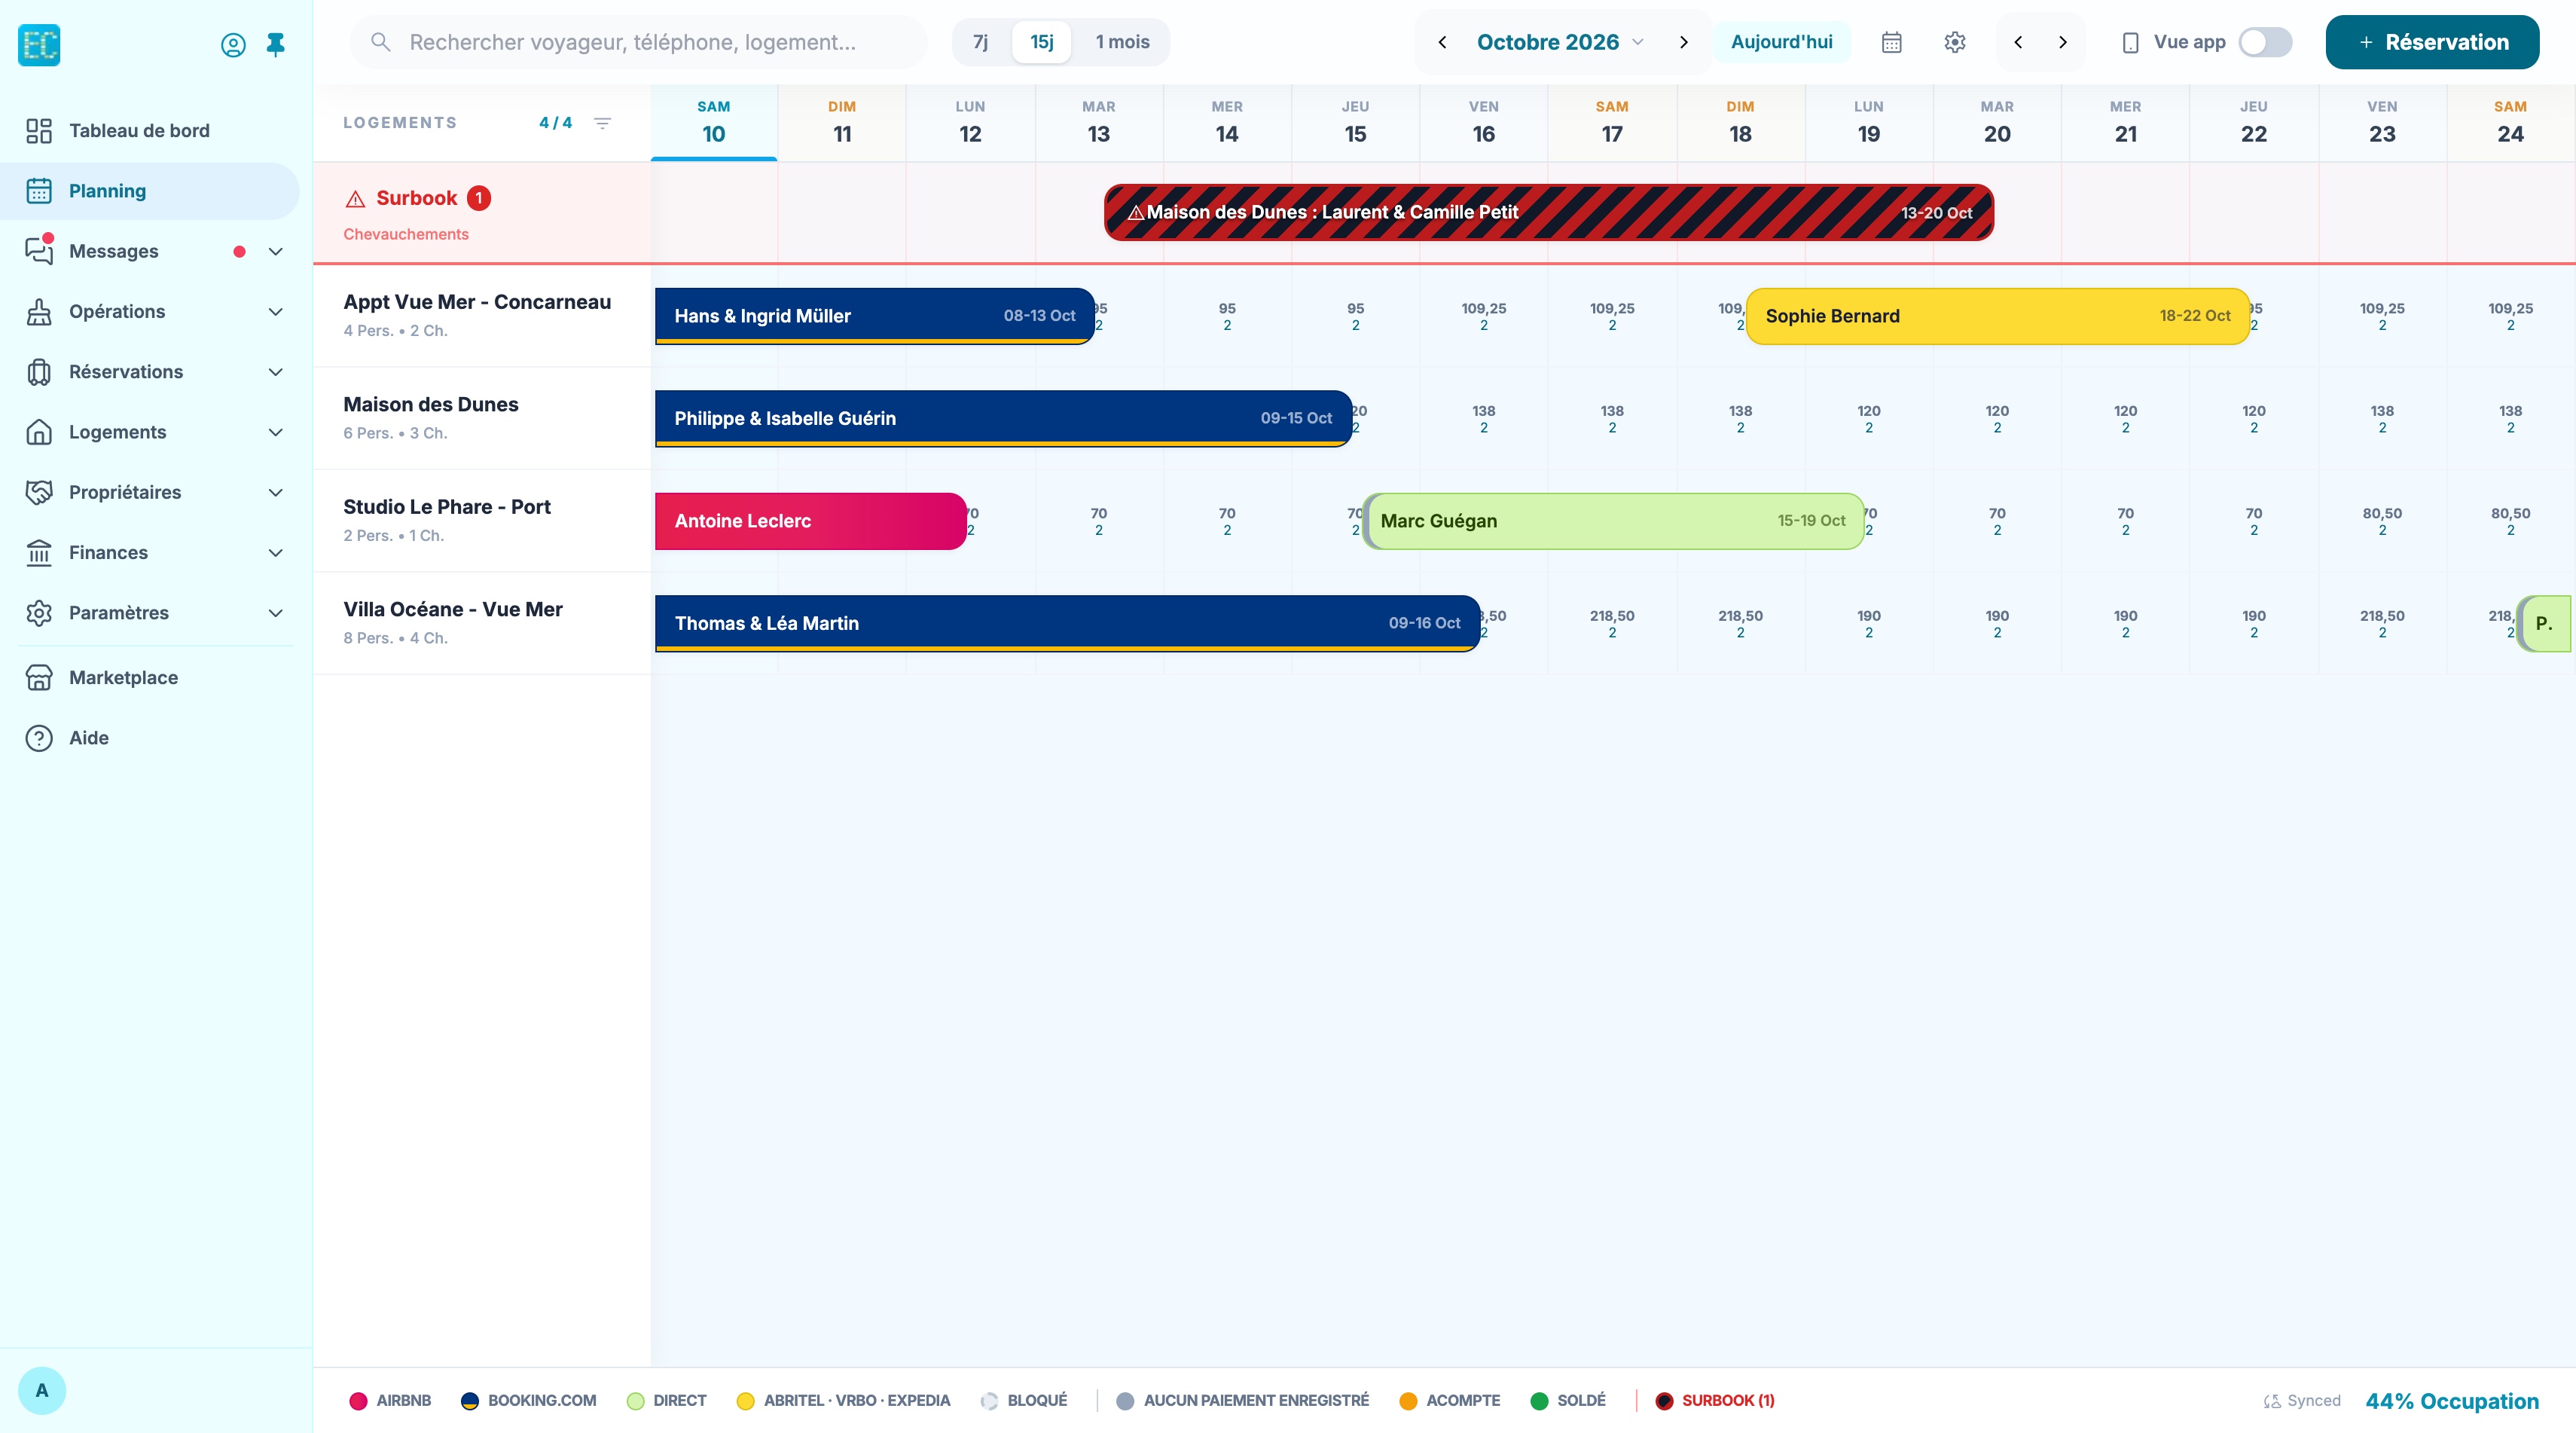
Task: Expand the Finances submenu
Action: click(276, 553)
